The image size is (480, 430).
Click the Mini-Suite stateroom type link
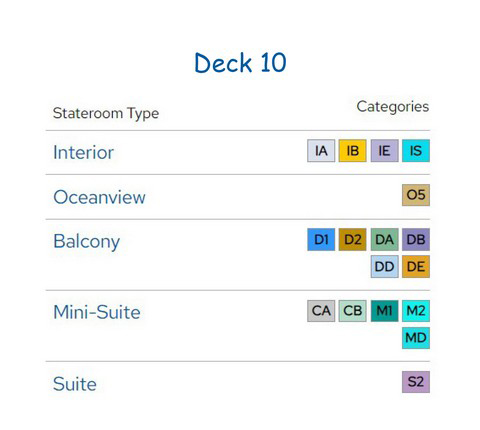[x=97, y=312]
